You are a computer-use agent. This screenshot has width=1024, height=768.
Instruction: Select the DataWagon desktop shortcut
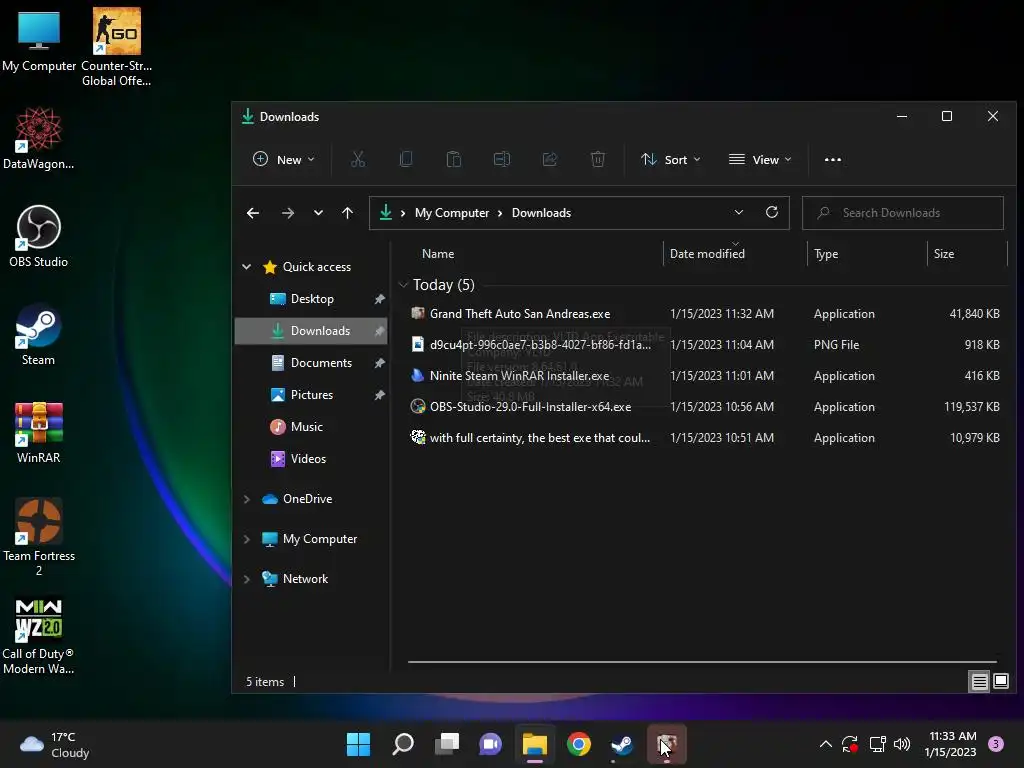tap(39, 138)
